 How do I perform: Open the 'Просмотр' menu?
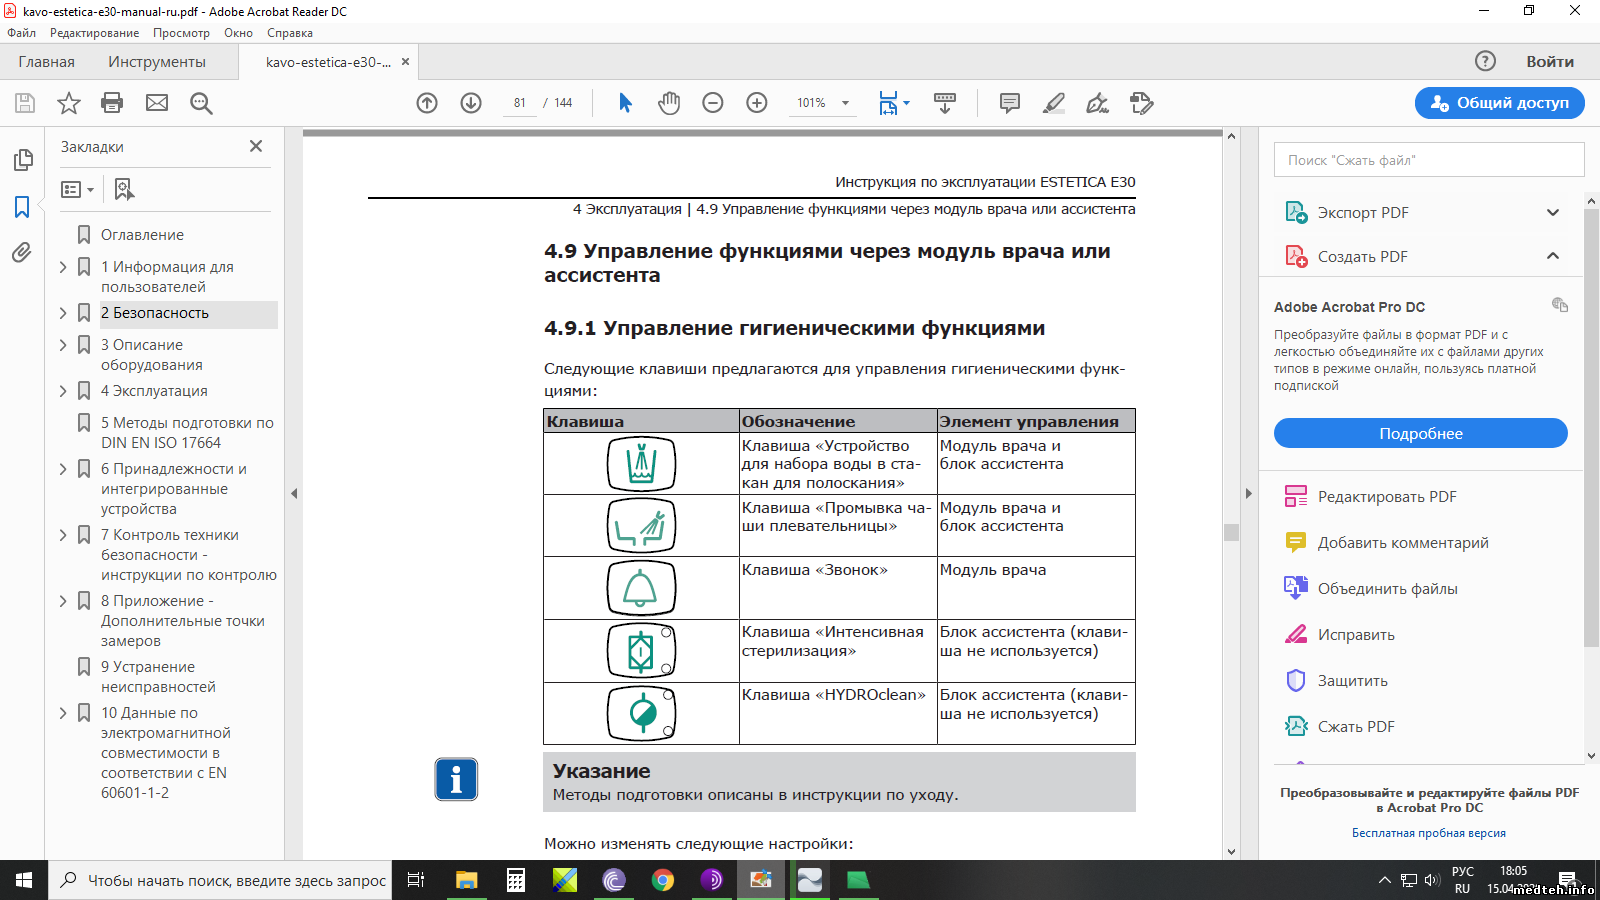tap(181, 33)
